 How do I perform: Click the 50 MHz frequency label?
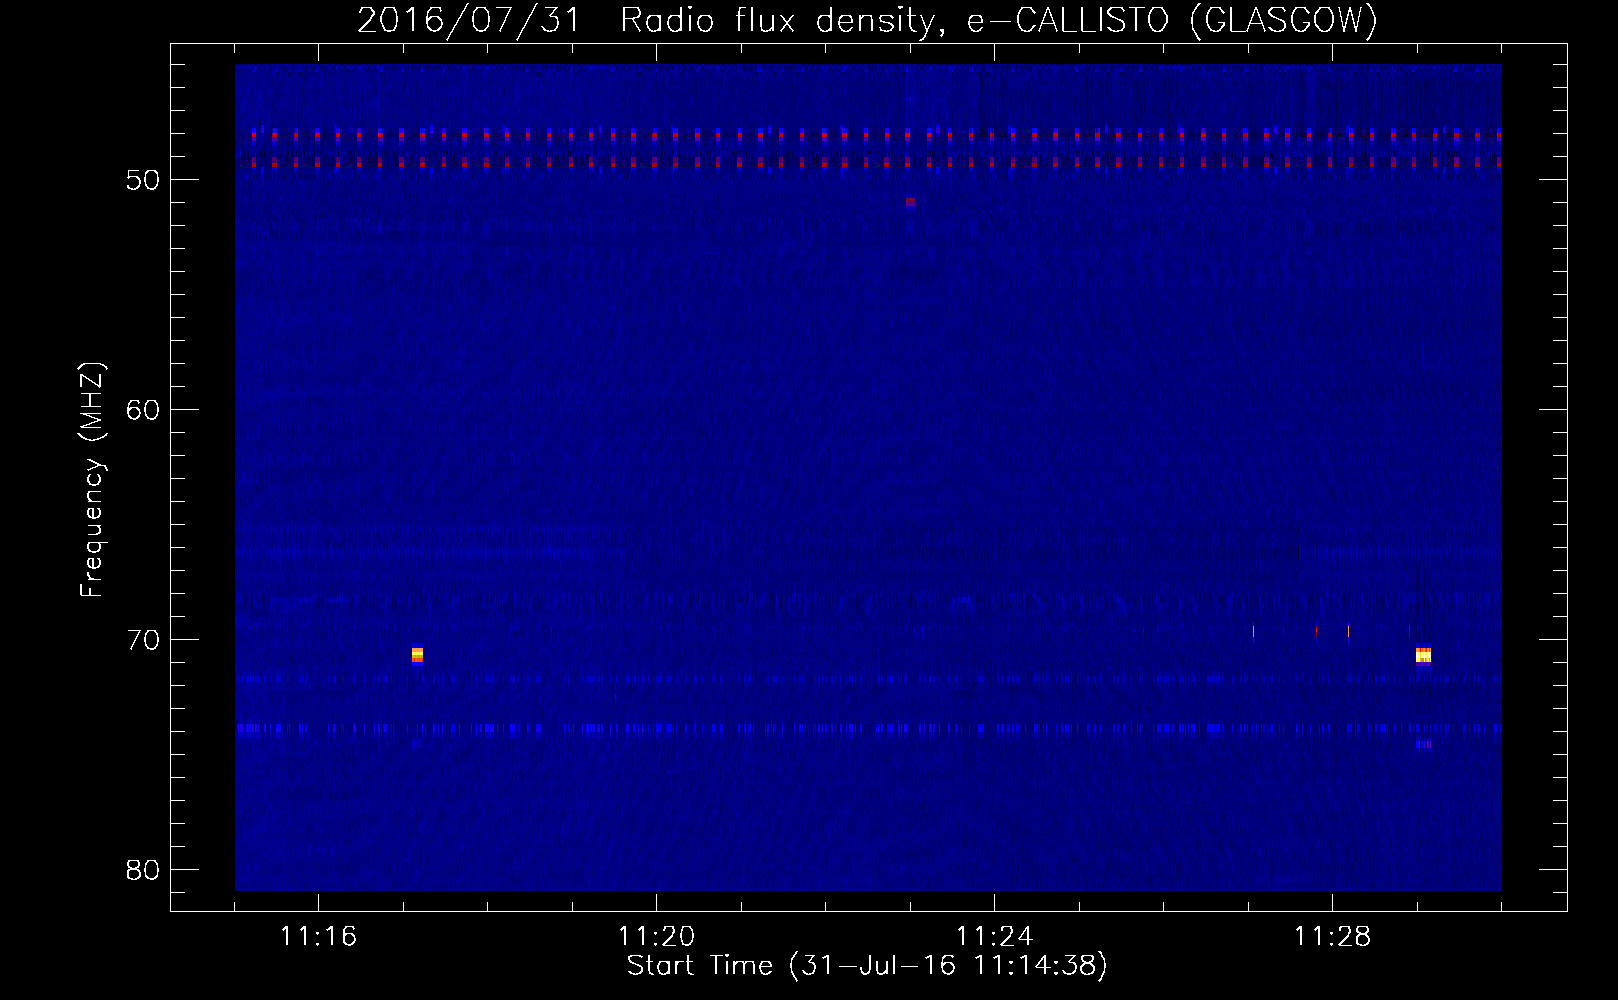(143, 180)
